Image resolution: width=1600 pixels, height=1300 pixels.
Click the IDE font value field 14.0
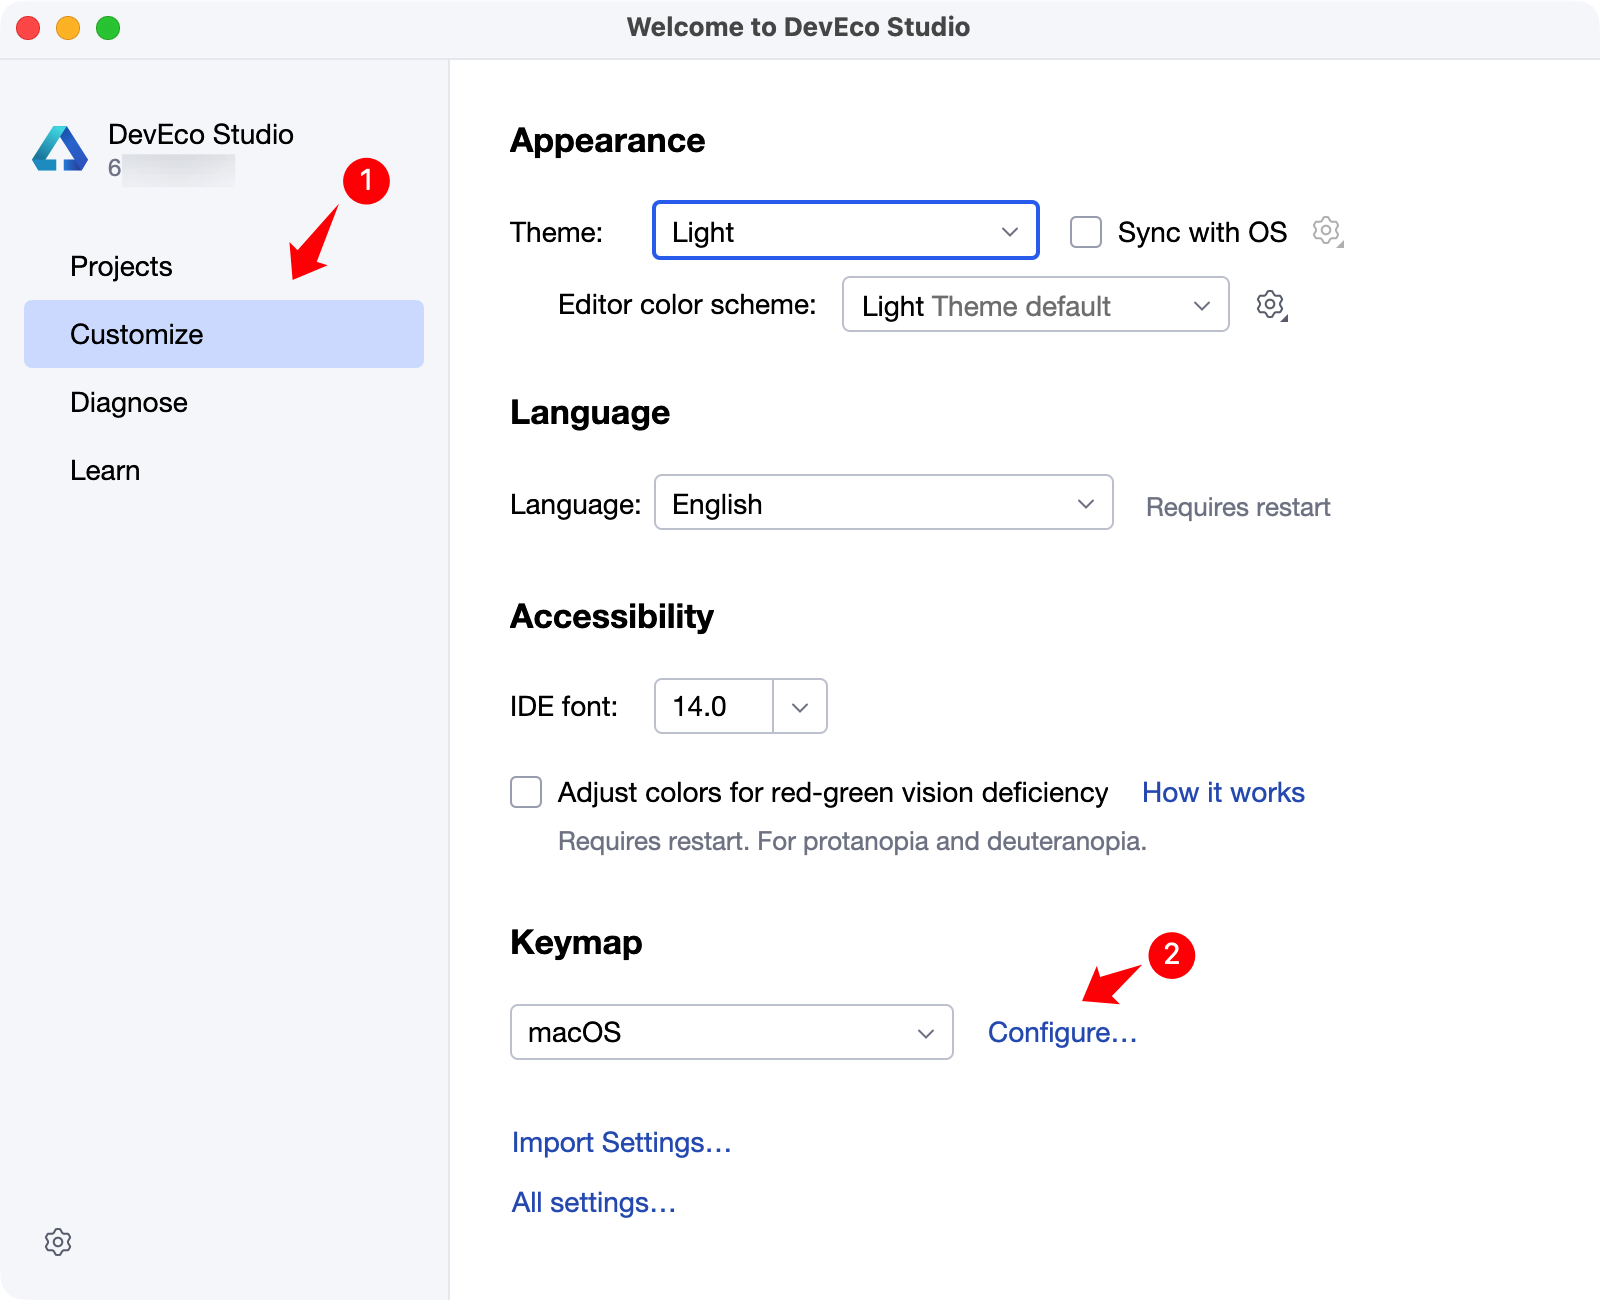point(714,707)
